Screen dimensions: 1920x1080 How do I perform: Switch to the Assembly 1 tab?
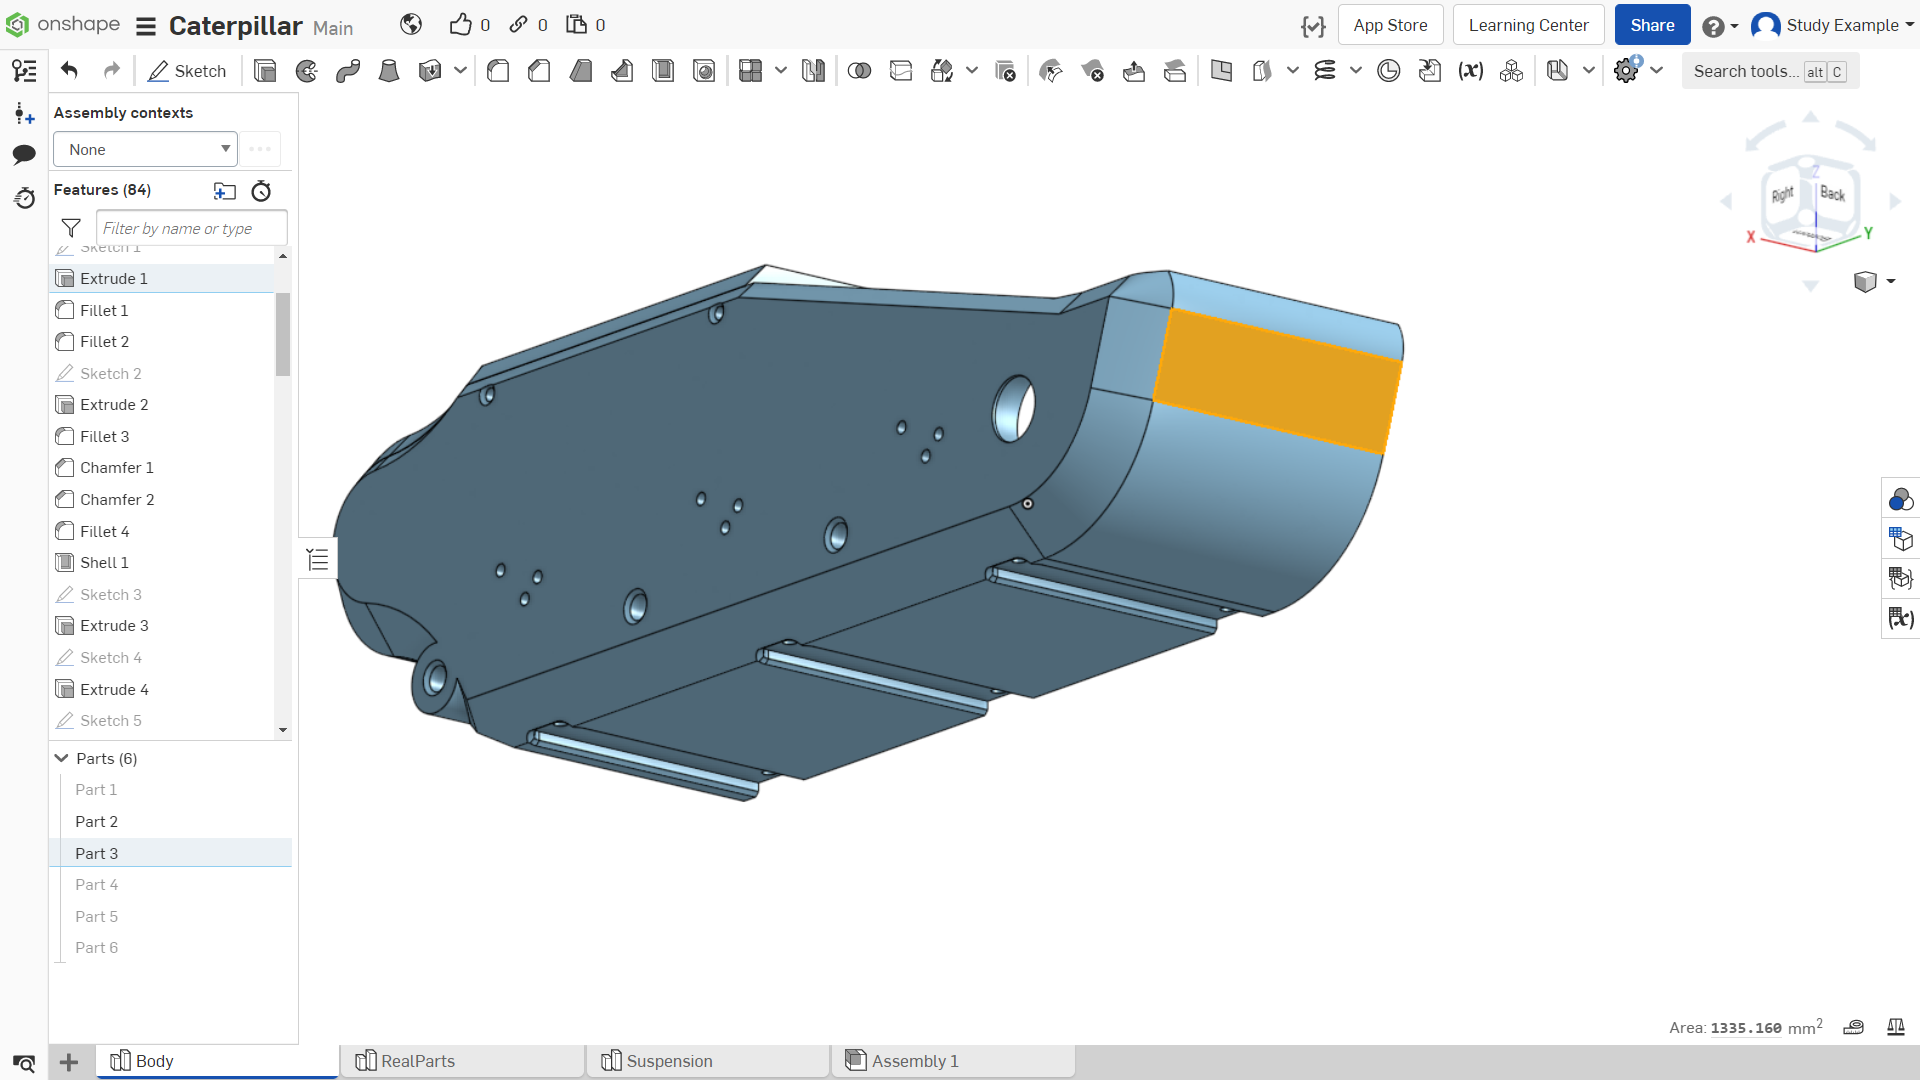click(953, 1061)
